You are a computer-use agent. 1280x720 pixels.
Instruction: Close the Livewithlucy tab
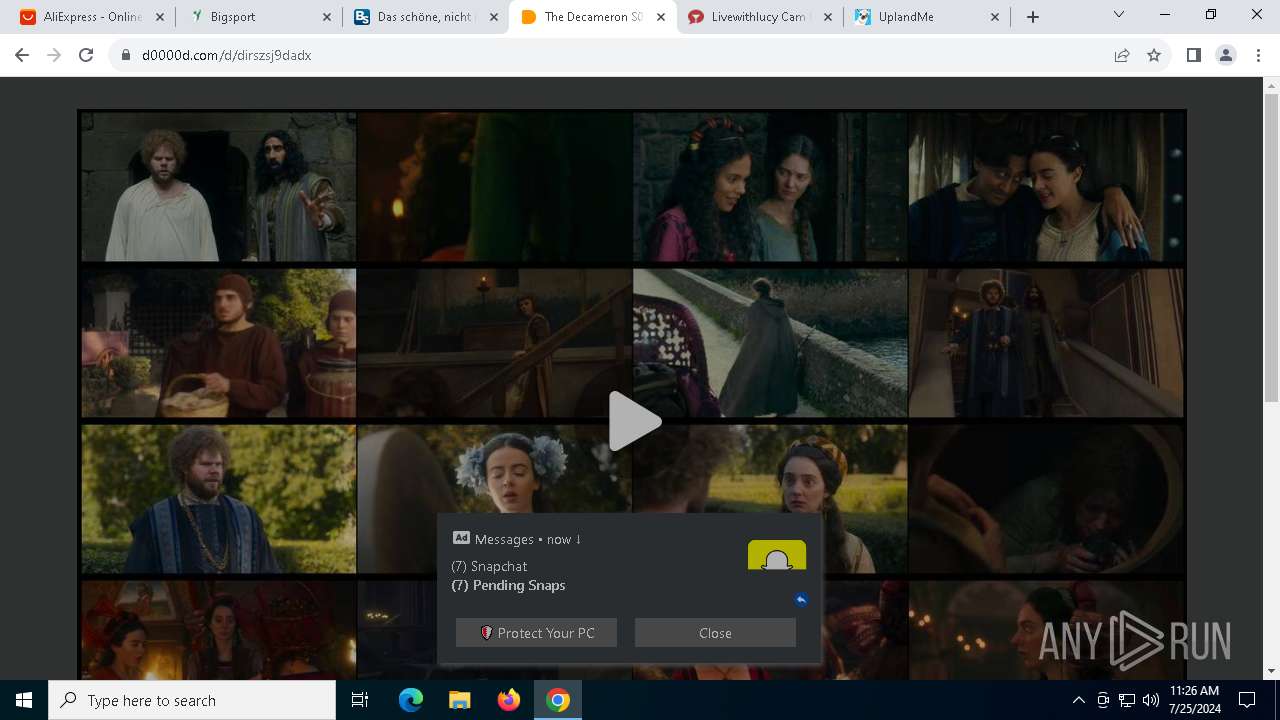point(827,17)
